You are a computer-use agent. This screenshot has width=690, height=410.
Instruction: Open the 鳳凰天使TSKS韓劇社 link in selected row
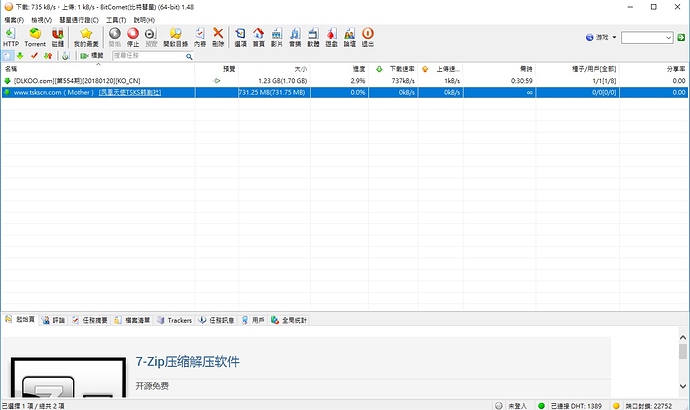point(130,92)
